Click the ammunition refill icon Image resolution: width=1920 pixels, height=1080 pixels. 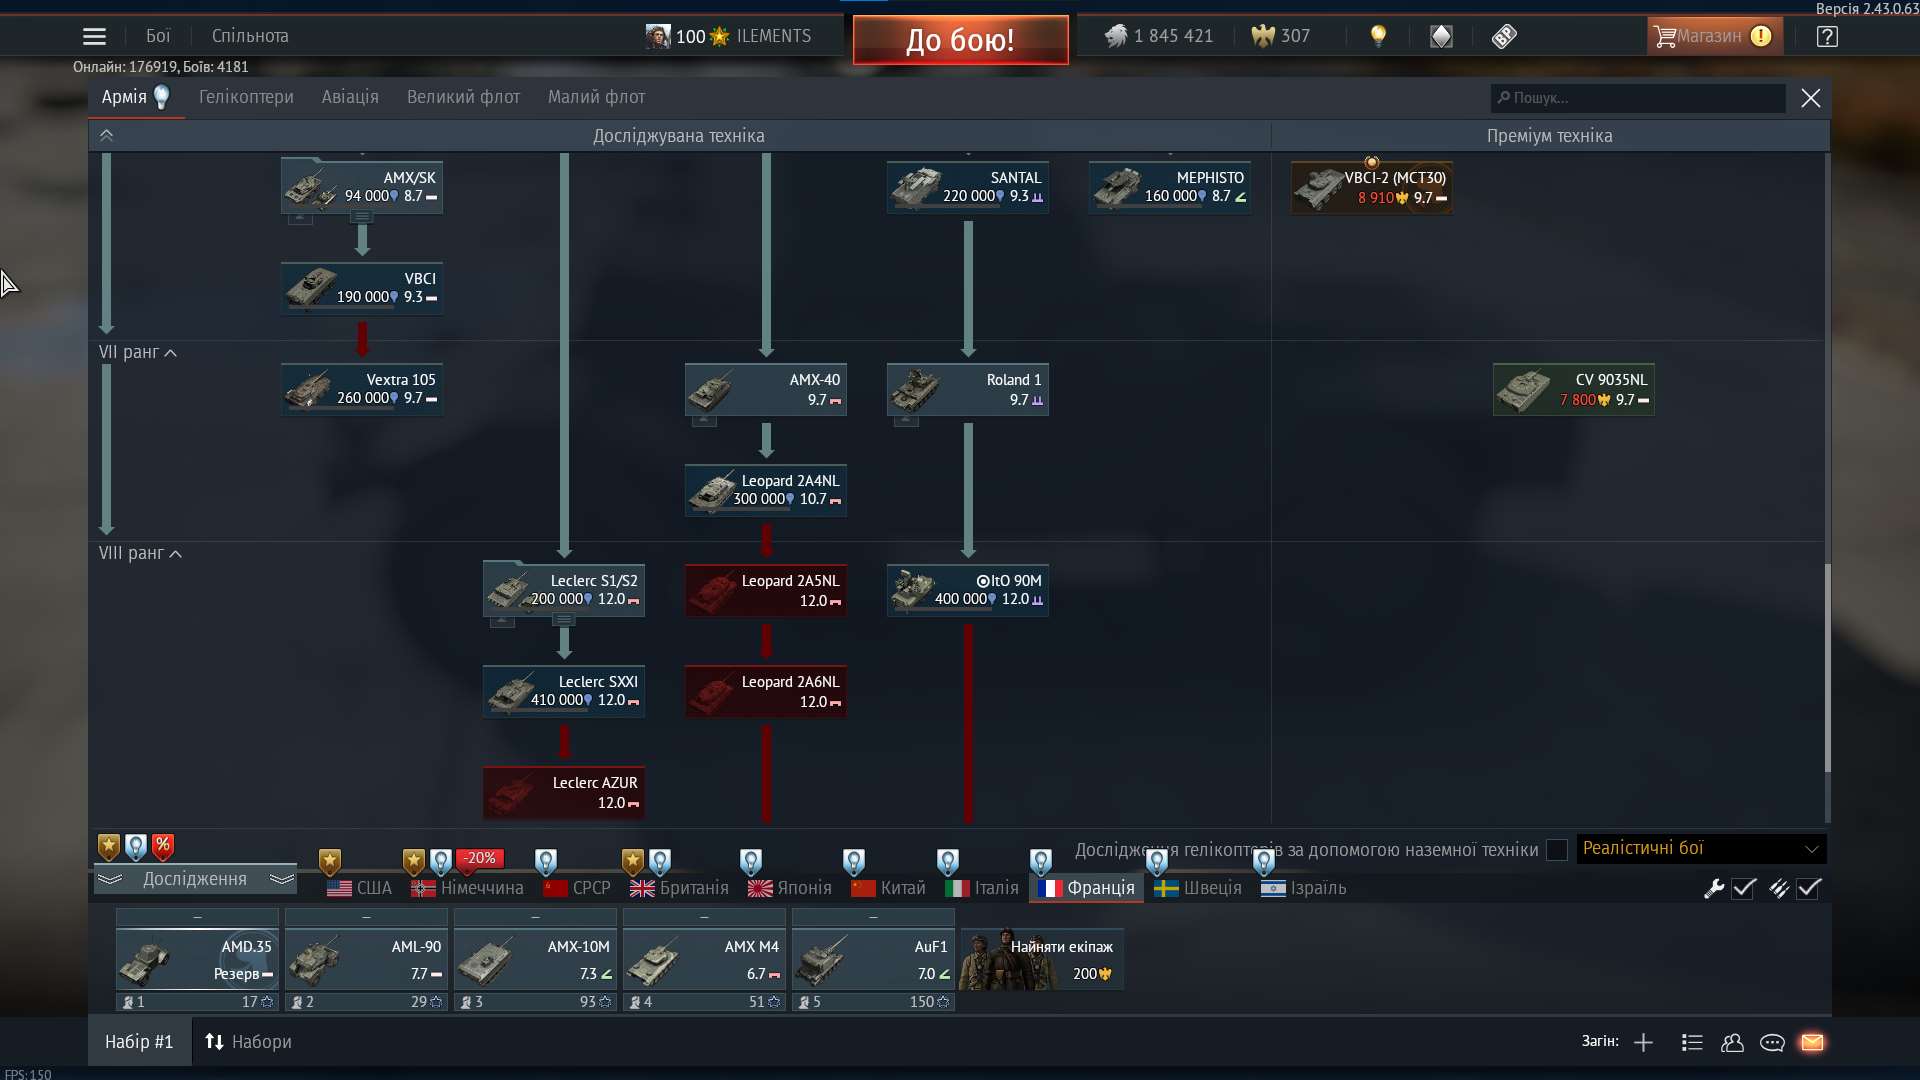point(1779,888)
